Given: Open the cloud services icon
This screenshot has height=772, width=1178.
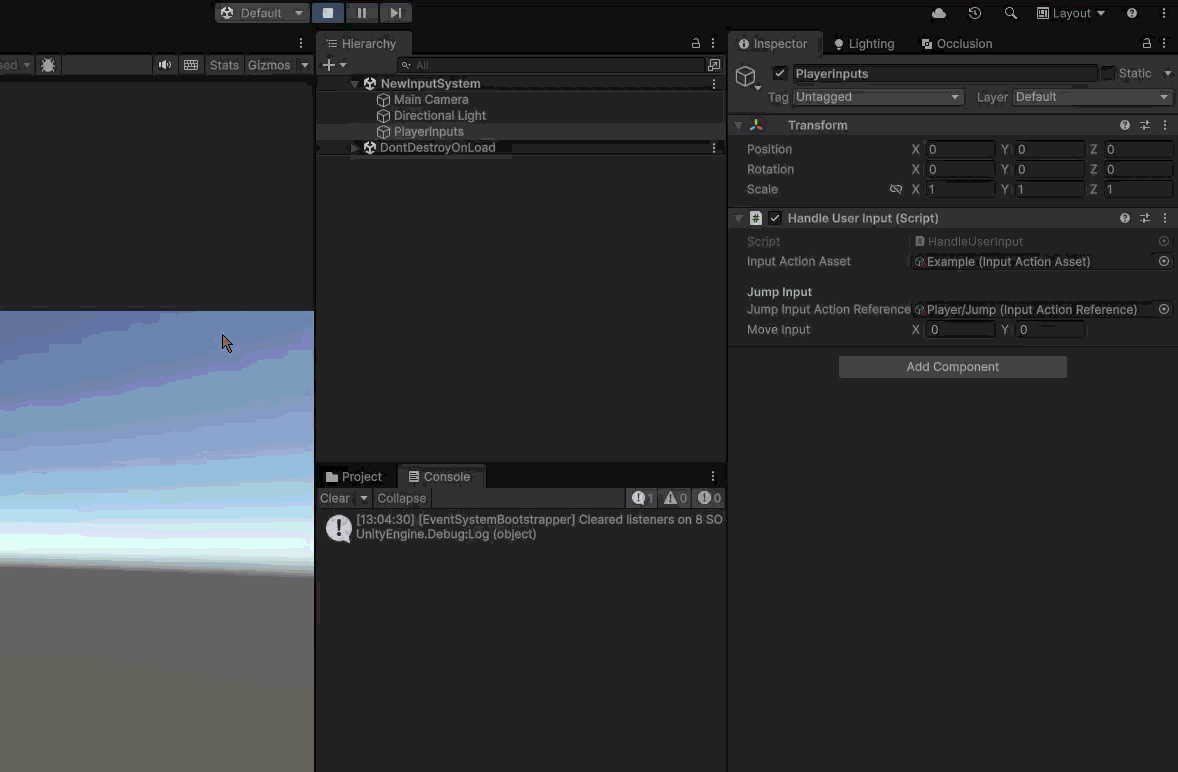Looking at the screenshot, I should [x=938, y=13].
